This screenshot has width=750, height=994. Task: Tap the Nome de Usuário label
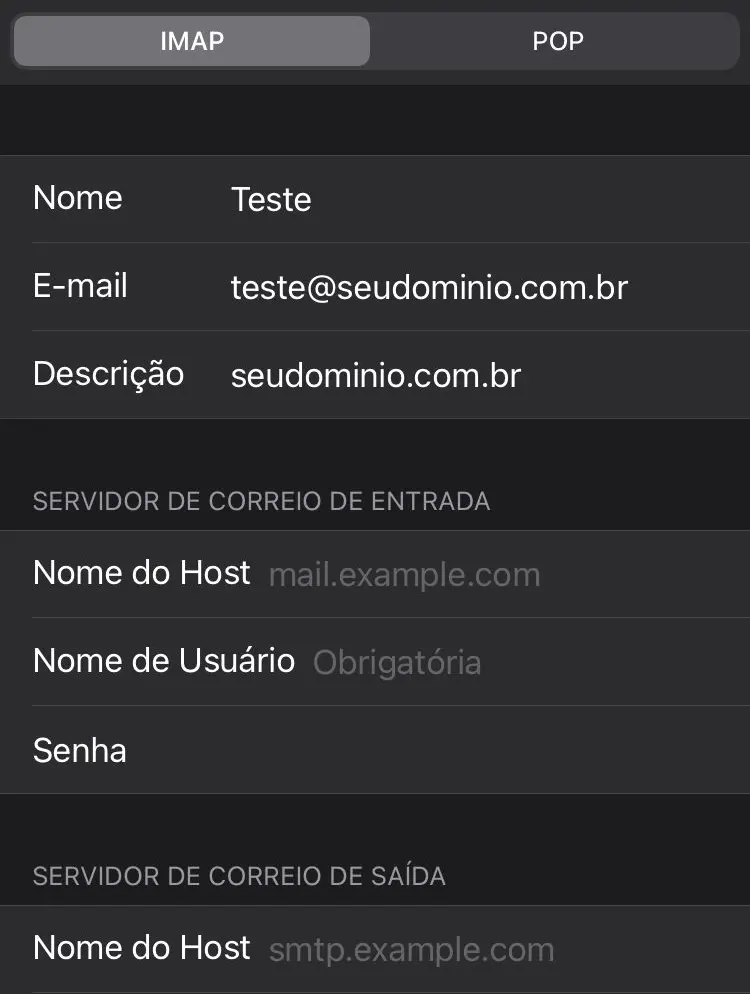(164, 661)
